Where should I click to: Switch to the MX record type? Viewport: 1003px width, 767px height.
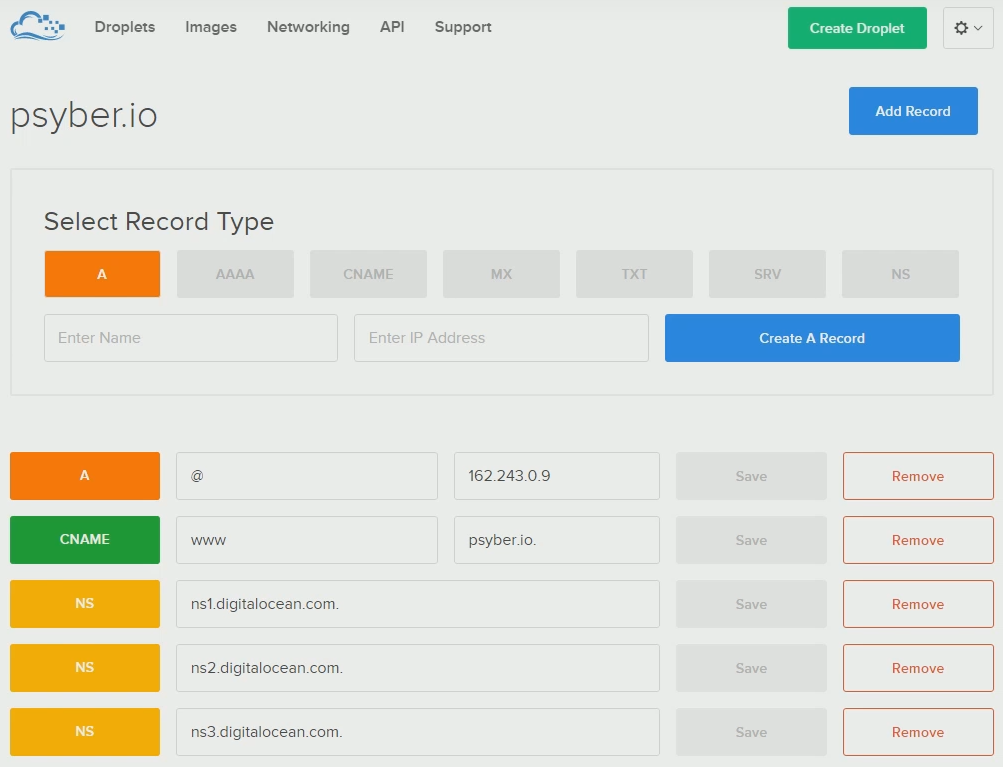pyautogui.click(x=501, y=274)
